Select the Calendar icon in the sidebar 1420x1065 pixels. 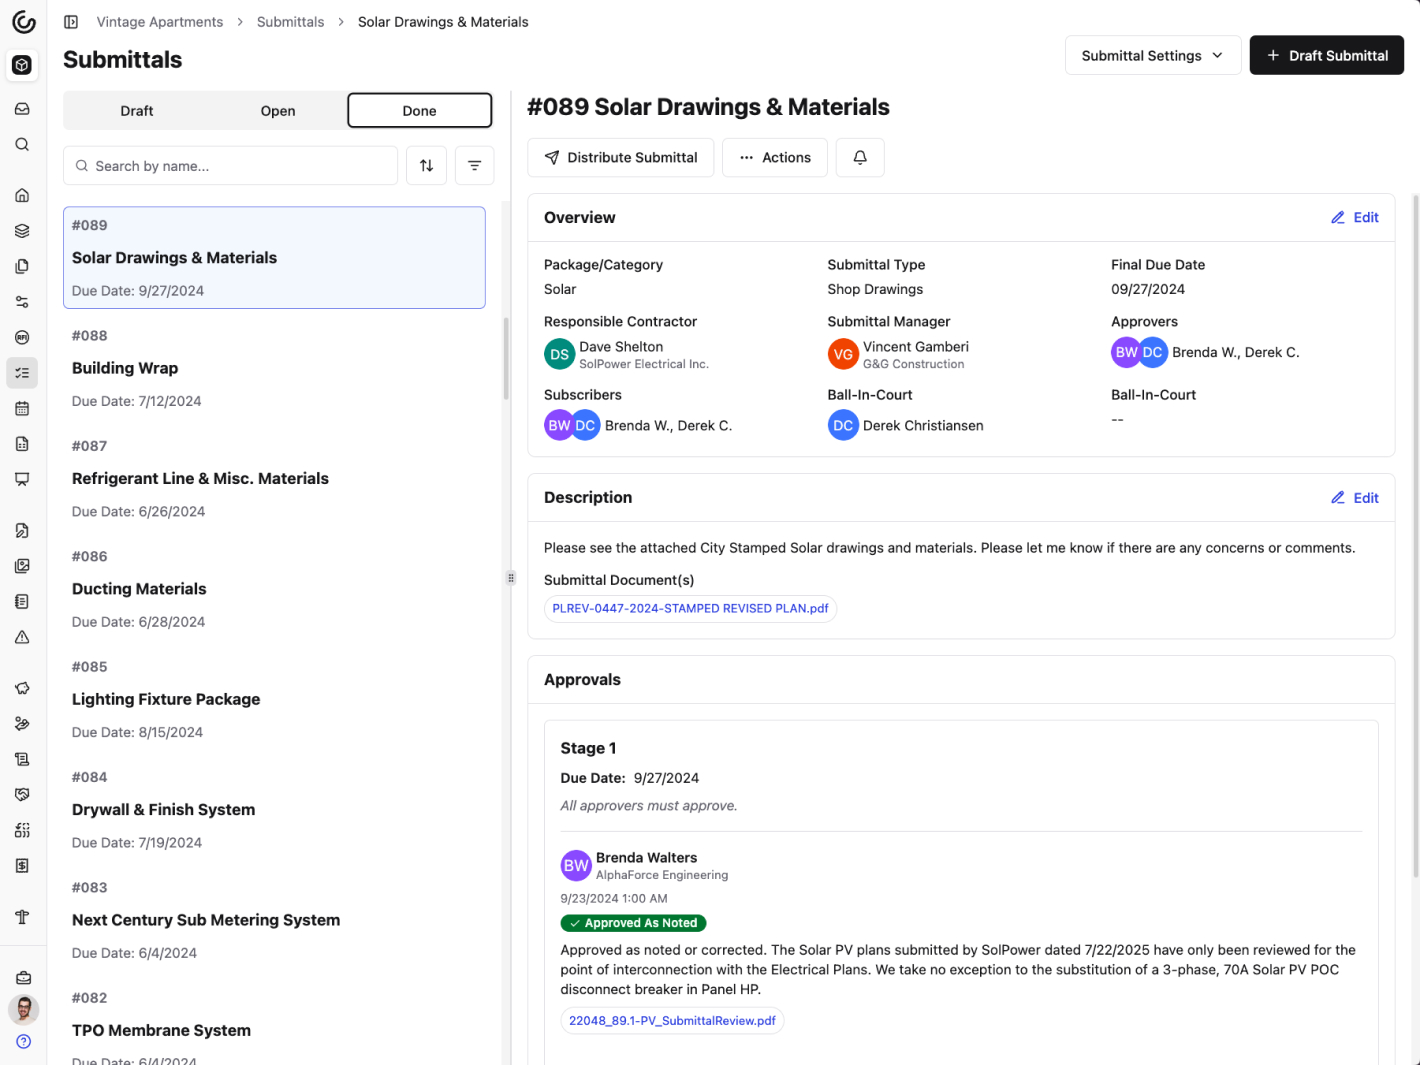[x=22, y=408]
